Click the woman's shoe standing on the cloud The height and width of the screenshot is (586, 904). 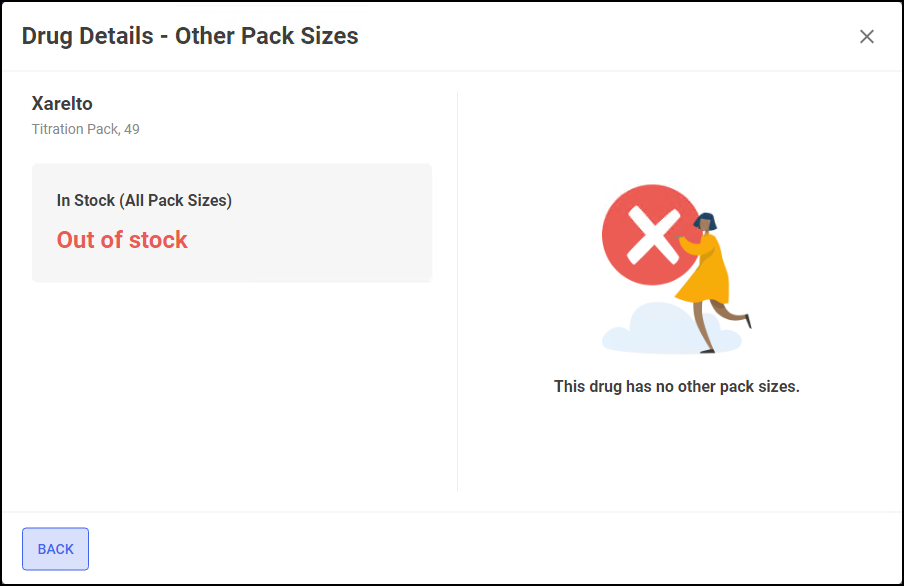point(708,350)
